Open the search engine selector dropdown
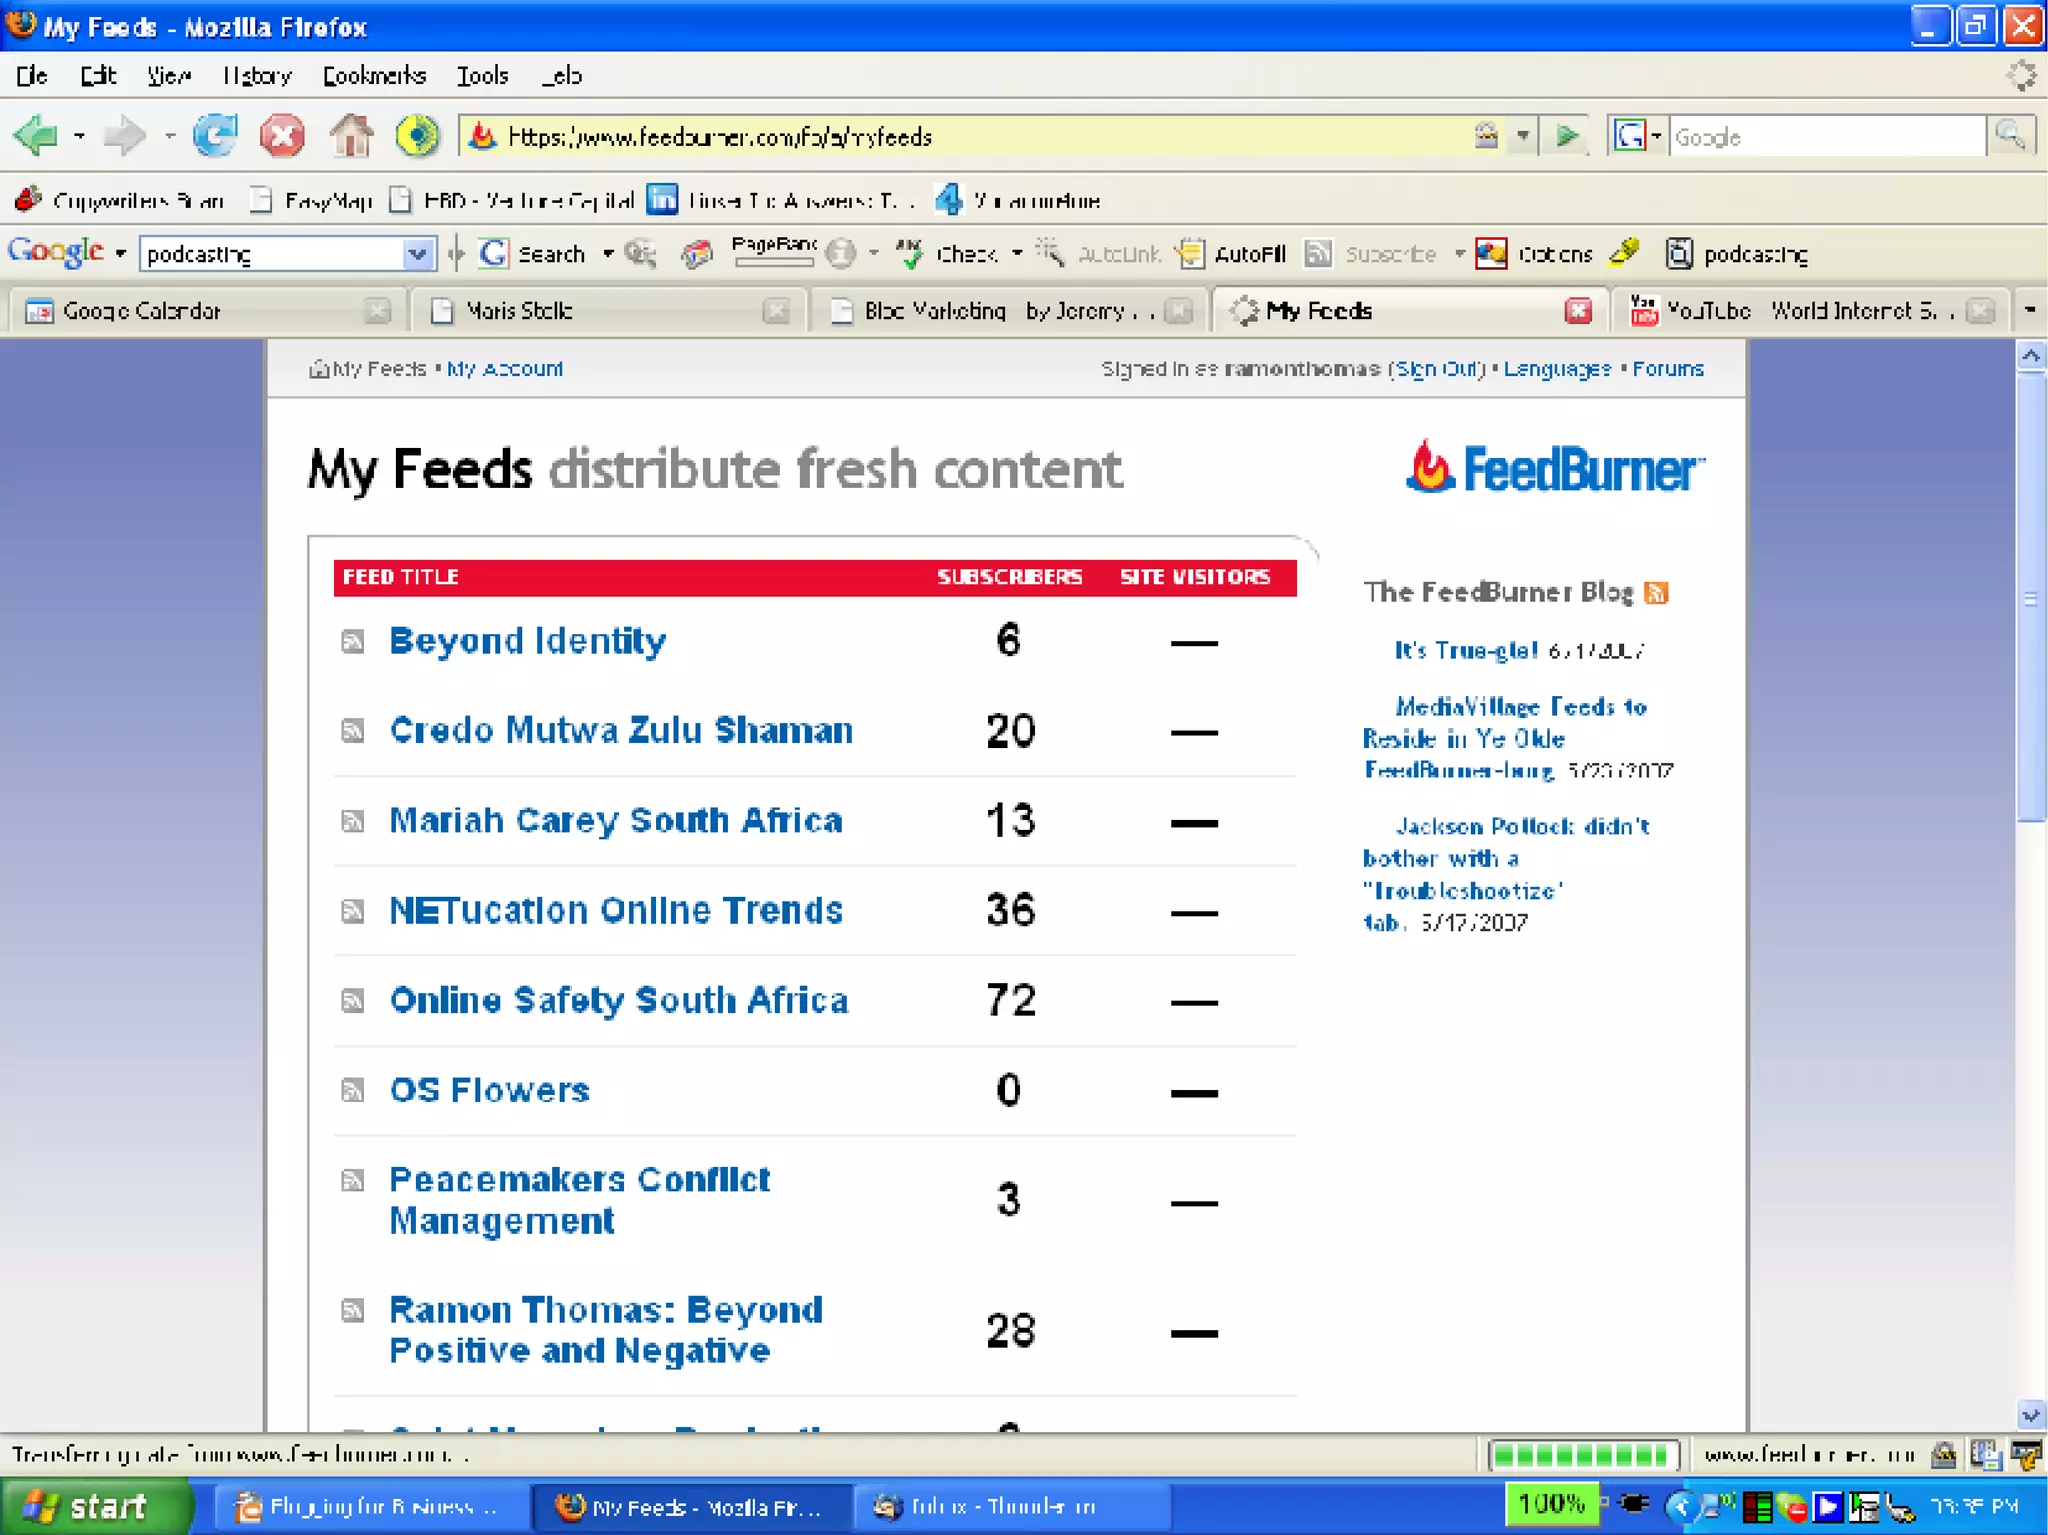Image resolution: width=2048 pixels, height=1535 pixels. (x=1637, y=136)
